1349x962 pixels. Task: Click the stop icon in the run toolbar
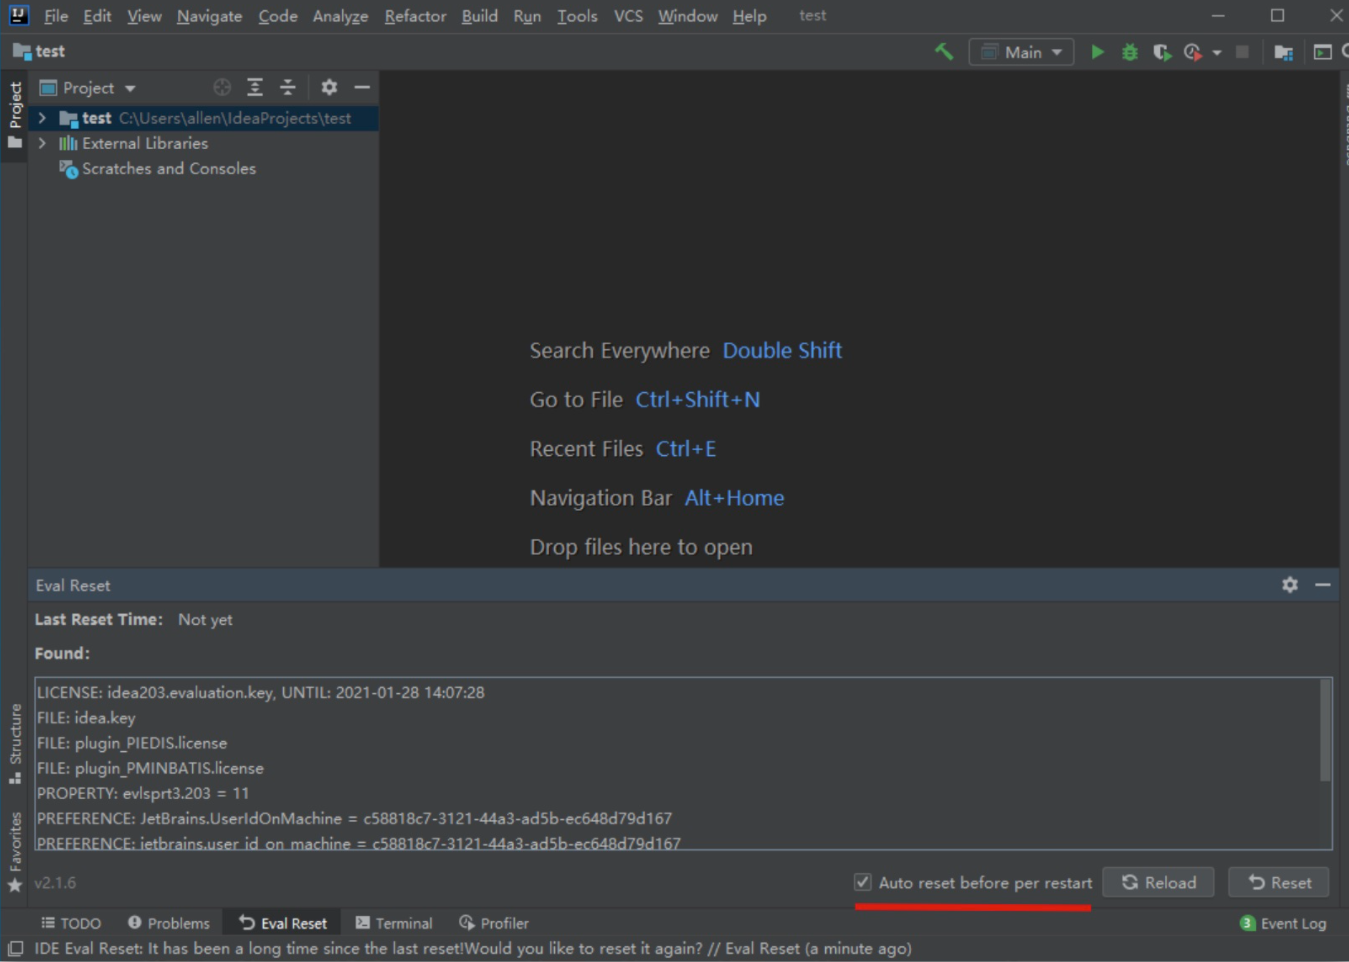1242,52
